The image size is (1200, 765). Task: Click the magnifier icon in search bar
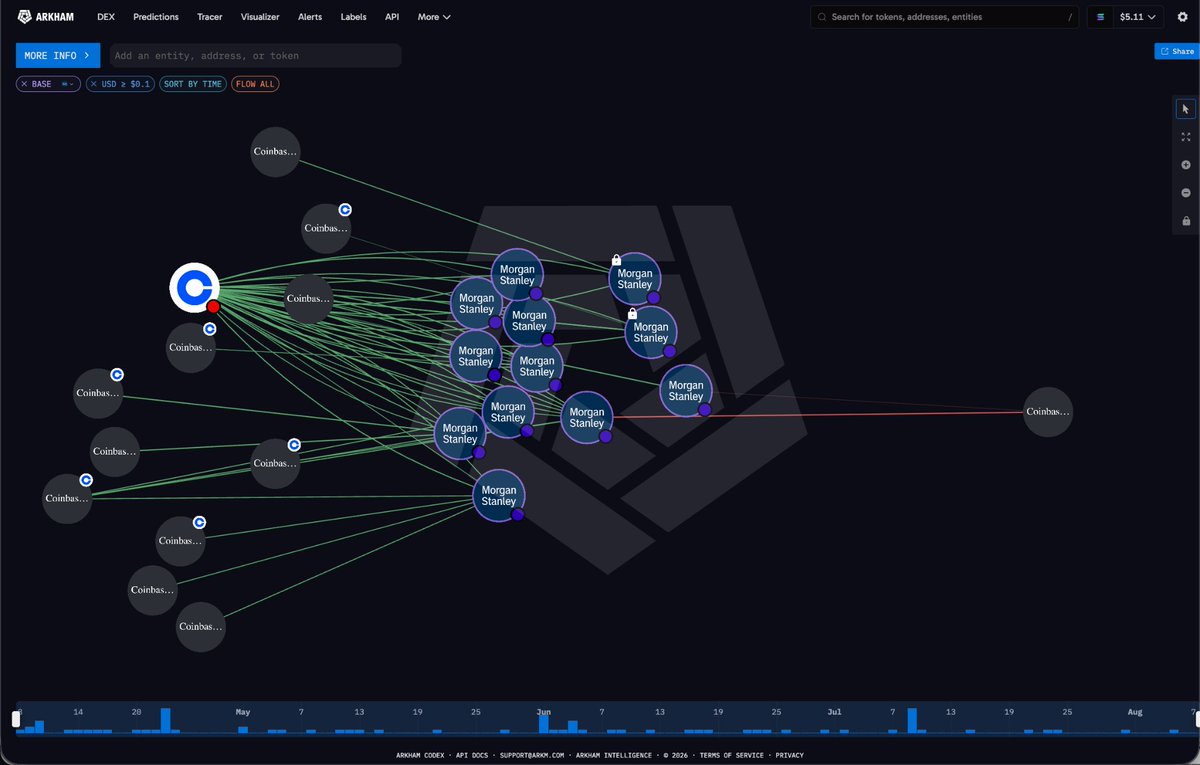click(822, 17)
